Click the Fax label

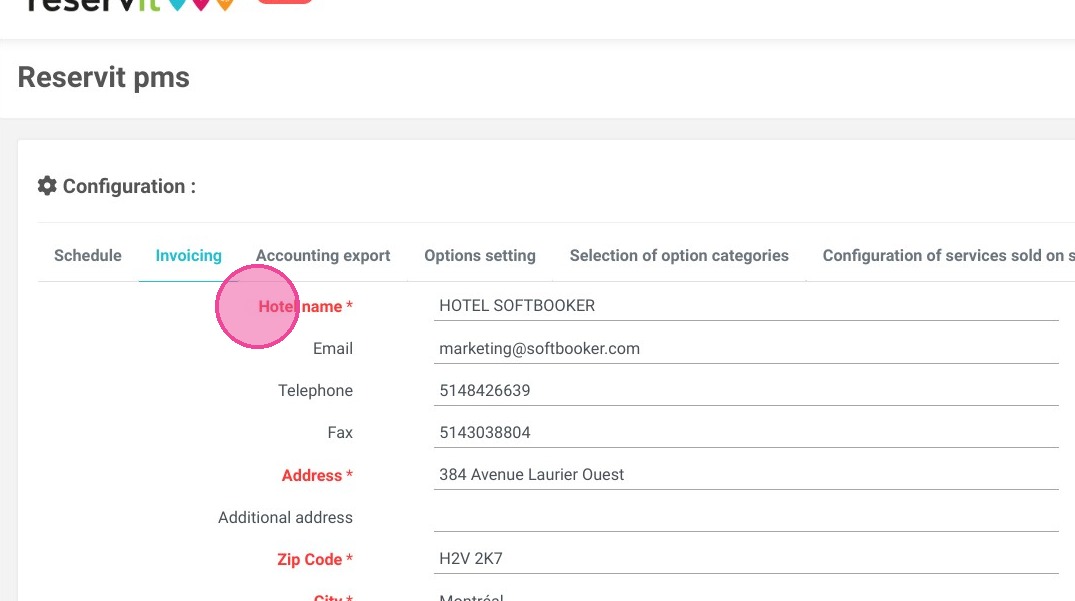pyautogui.click(x=340, y=432)
